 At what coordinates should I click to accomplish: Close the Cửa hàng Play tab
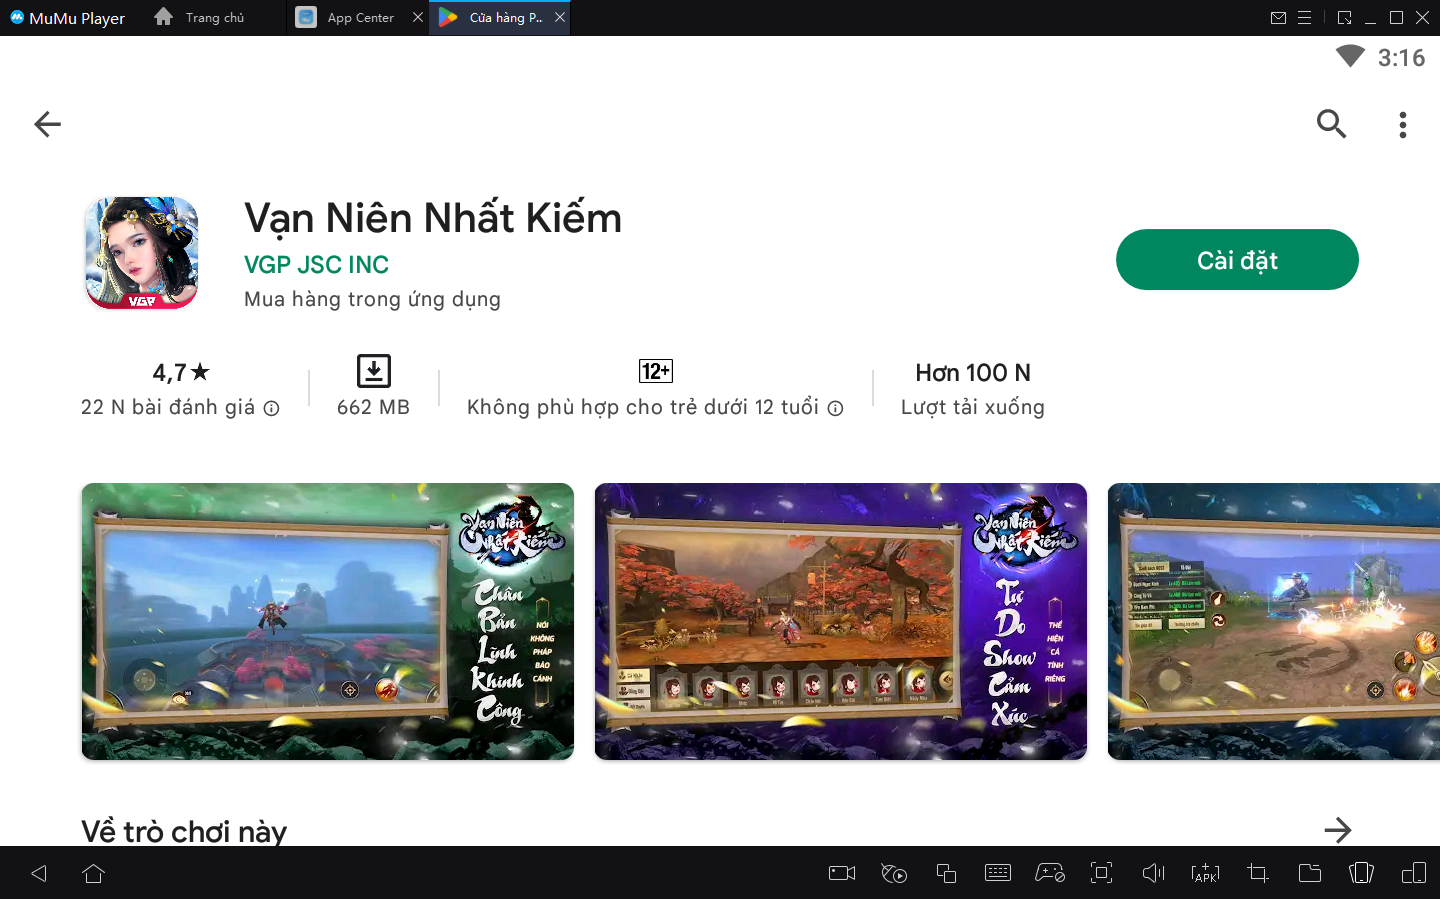[x=560, y=18]
